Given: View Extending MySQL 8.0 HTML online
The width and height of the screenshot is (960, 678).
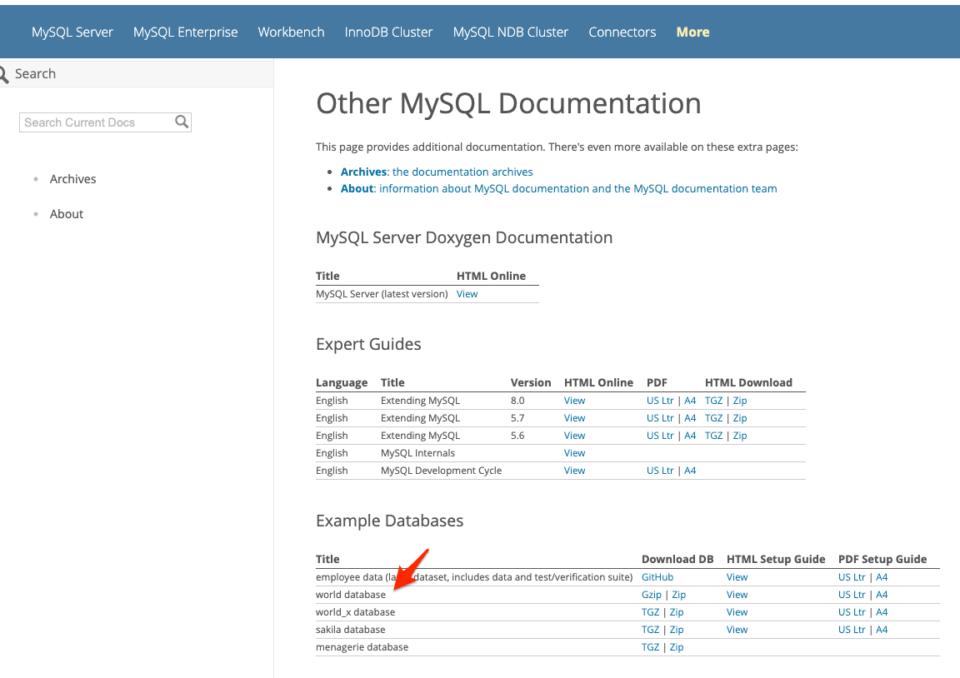Looking at the screenshot, I should tap(574, 401).
